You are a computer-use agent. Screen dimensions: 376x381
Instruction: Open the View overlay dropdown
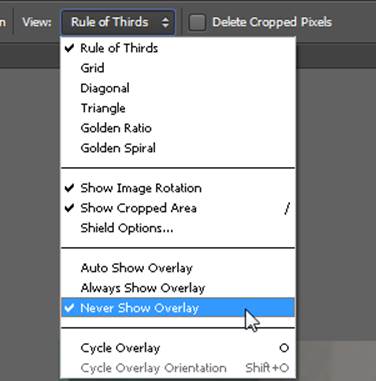tap(118, 22)
